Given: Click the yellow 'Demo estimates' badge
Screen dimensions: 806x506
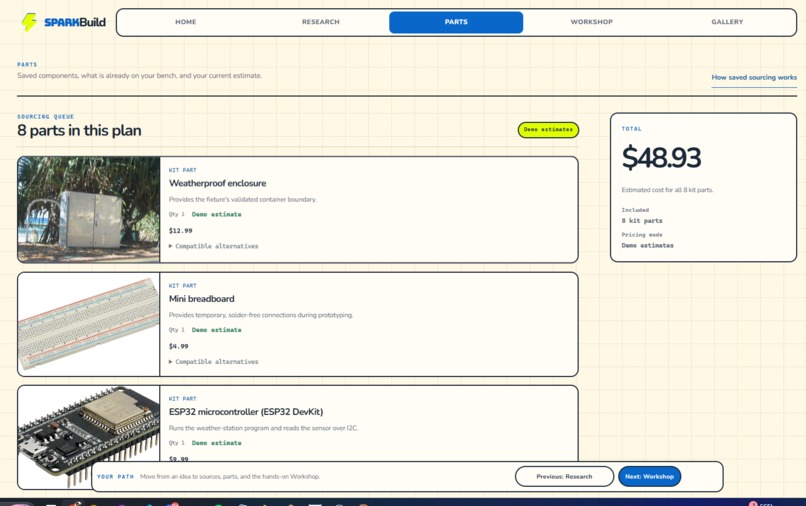Looking at the screenshot, I should 548,130.
